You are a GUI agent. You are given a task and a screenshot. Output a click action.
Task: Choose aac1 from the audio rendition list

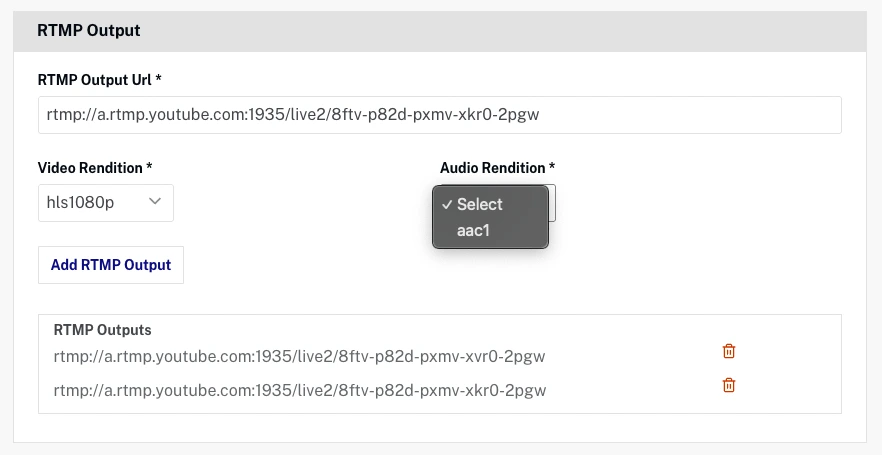(475, 231)
